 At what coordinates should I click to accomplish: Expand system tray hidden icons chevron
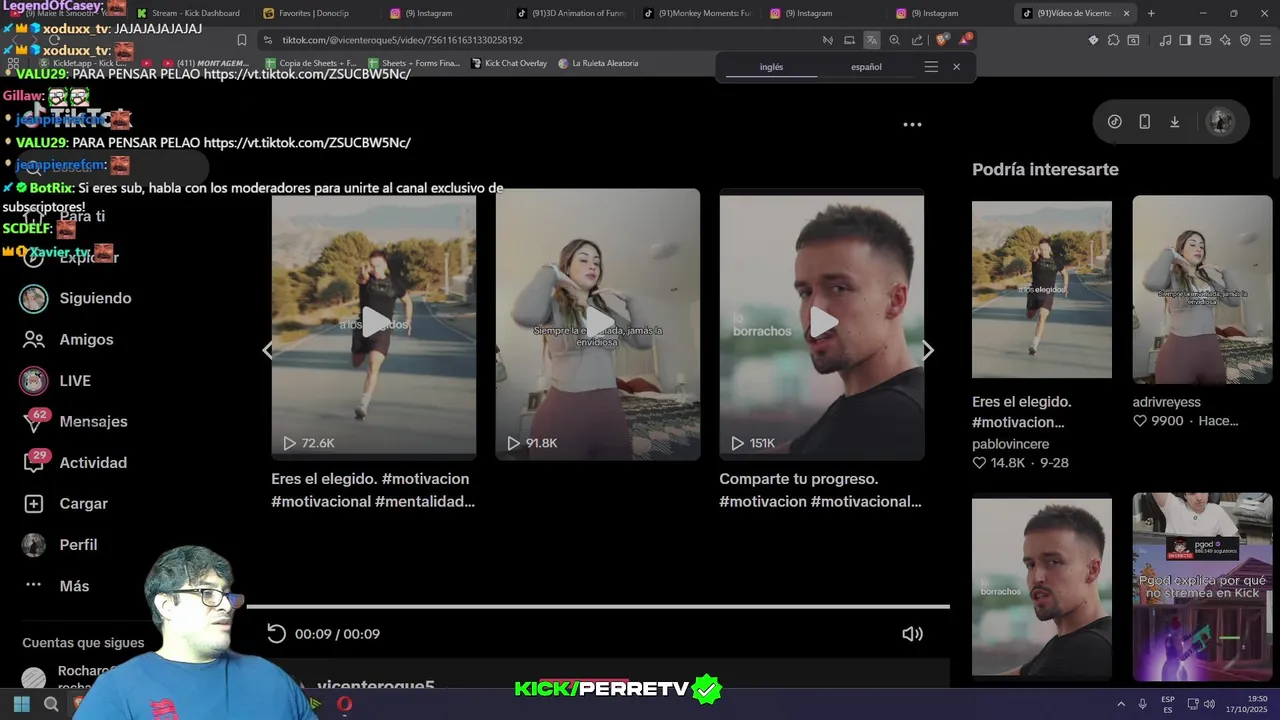1120,704
